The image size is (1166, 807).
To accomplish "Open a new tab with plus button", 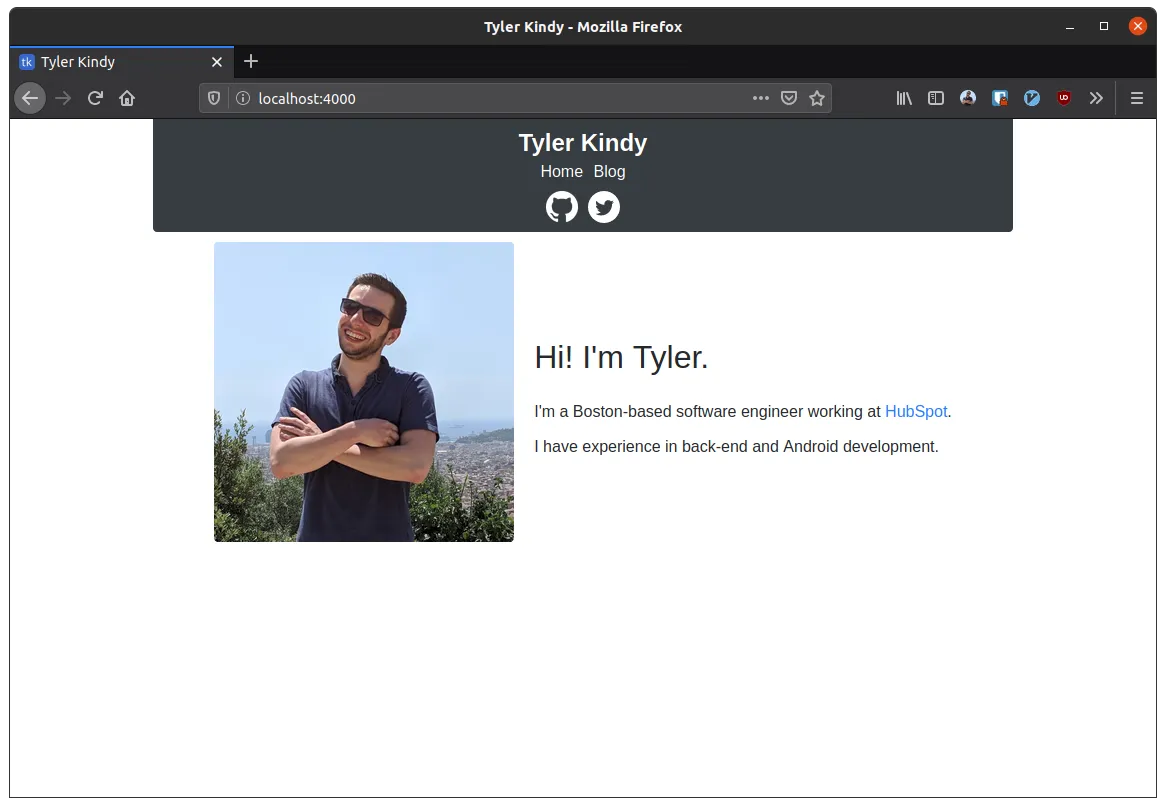I will click(251, 62).
